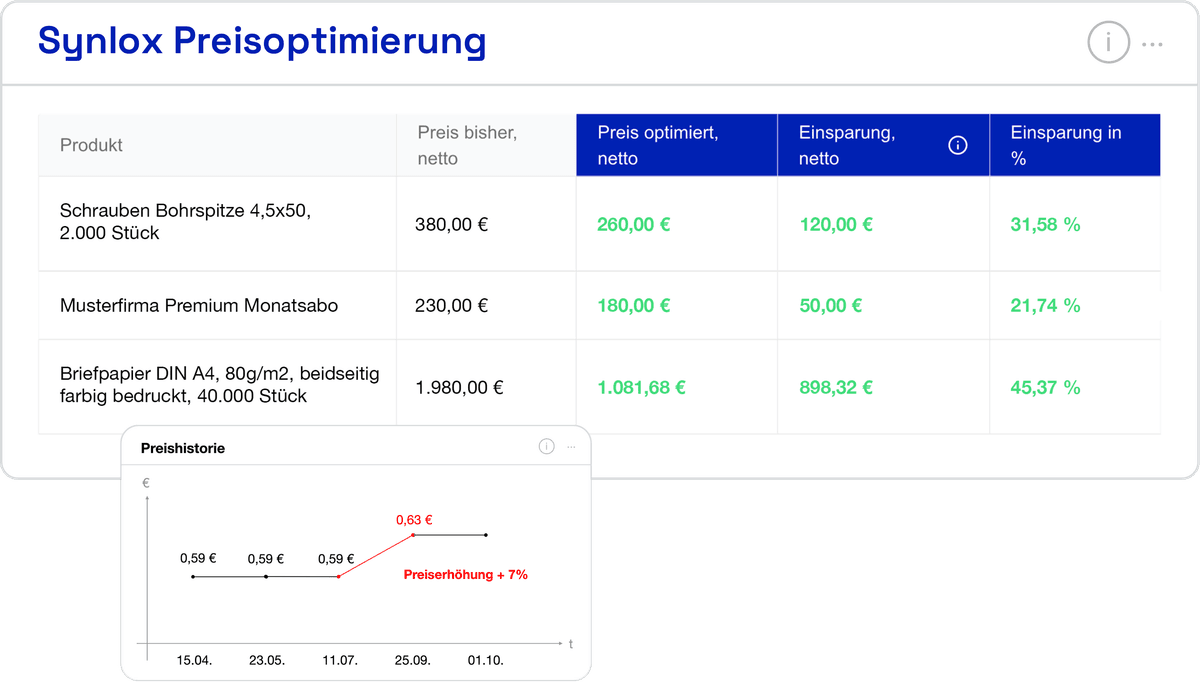
Task: Open the three-dot menu in the Preishistorie panel
Action: click(571, 447)
